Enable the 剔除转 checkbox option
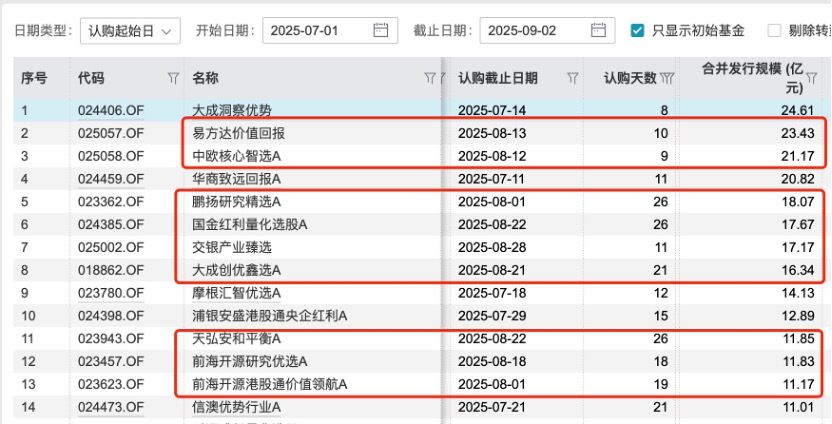Screen dimensions: 832x424 pos(774,30)
